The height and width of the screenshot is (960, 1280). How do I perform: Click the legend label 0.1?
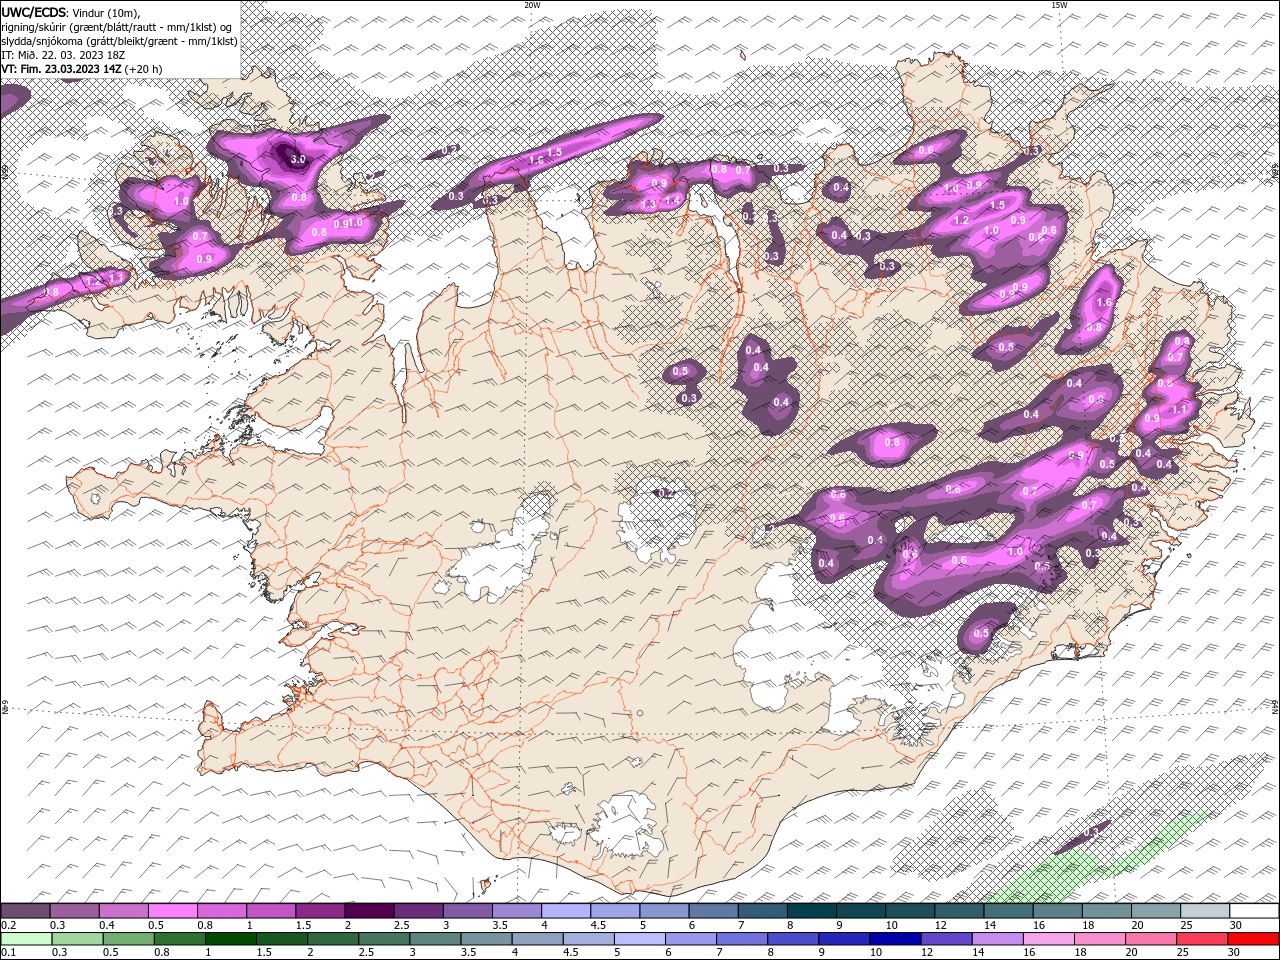pyautogui.click(x=8, y=953)
